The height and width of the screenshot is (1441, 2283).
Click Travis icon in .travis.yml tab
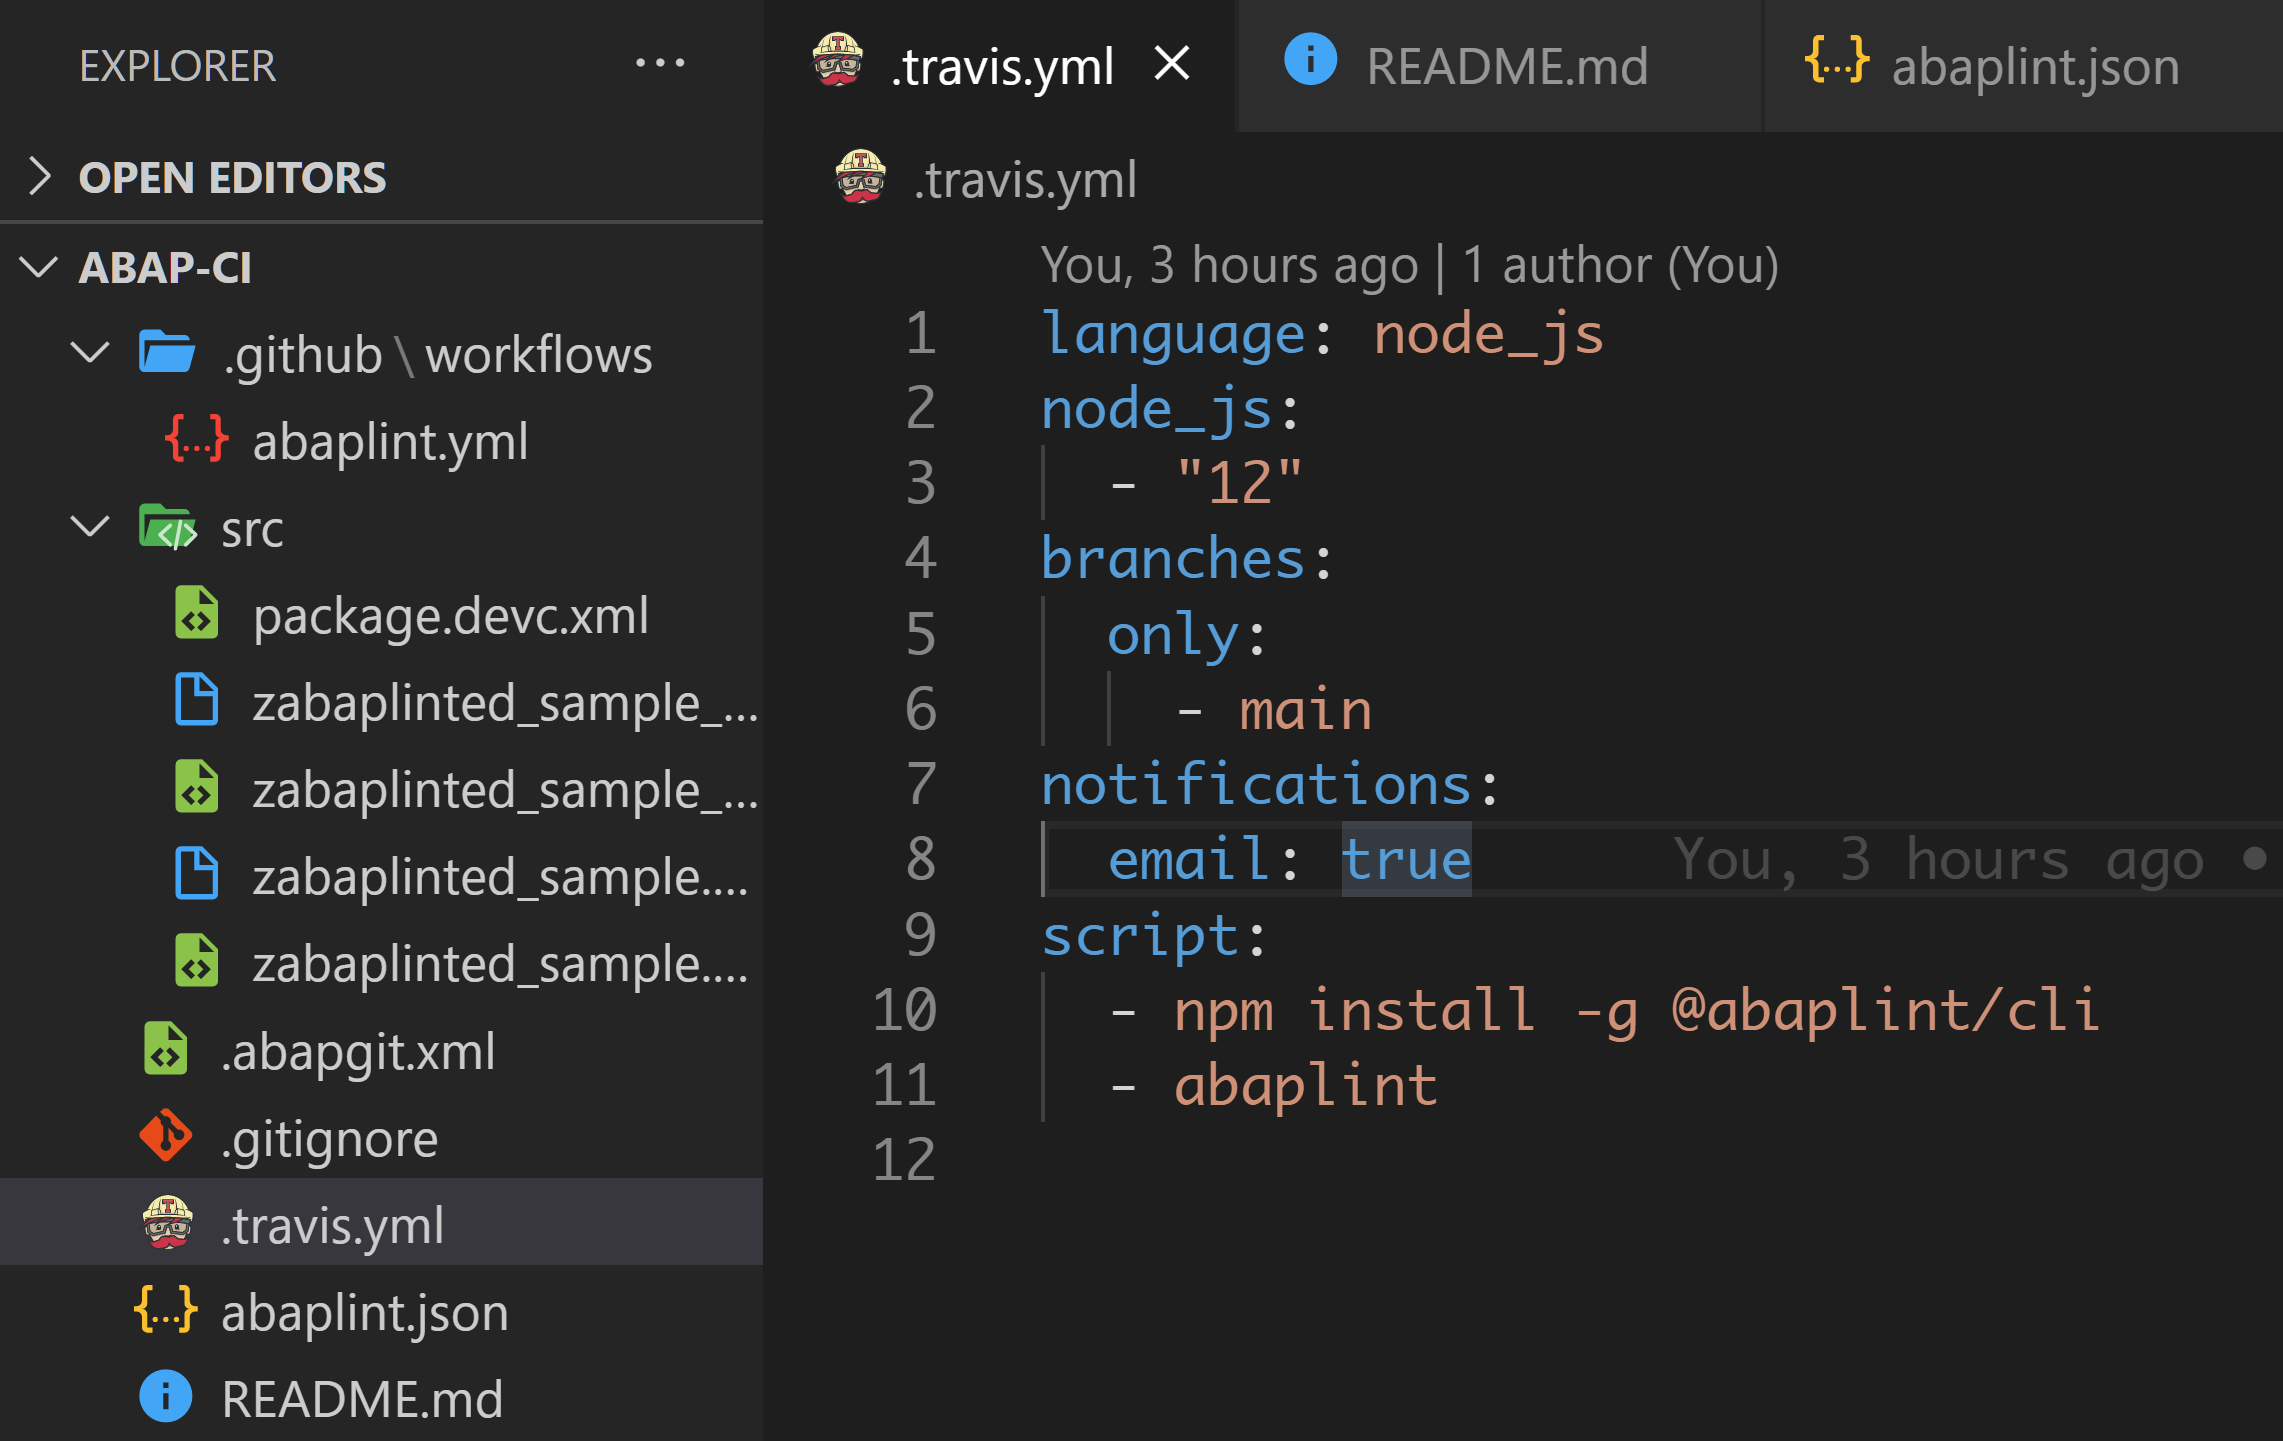(x=837, y=62)
